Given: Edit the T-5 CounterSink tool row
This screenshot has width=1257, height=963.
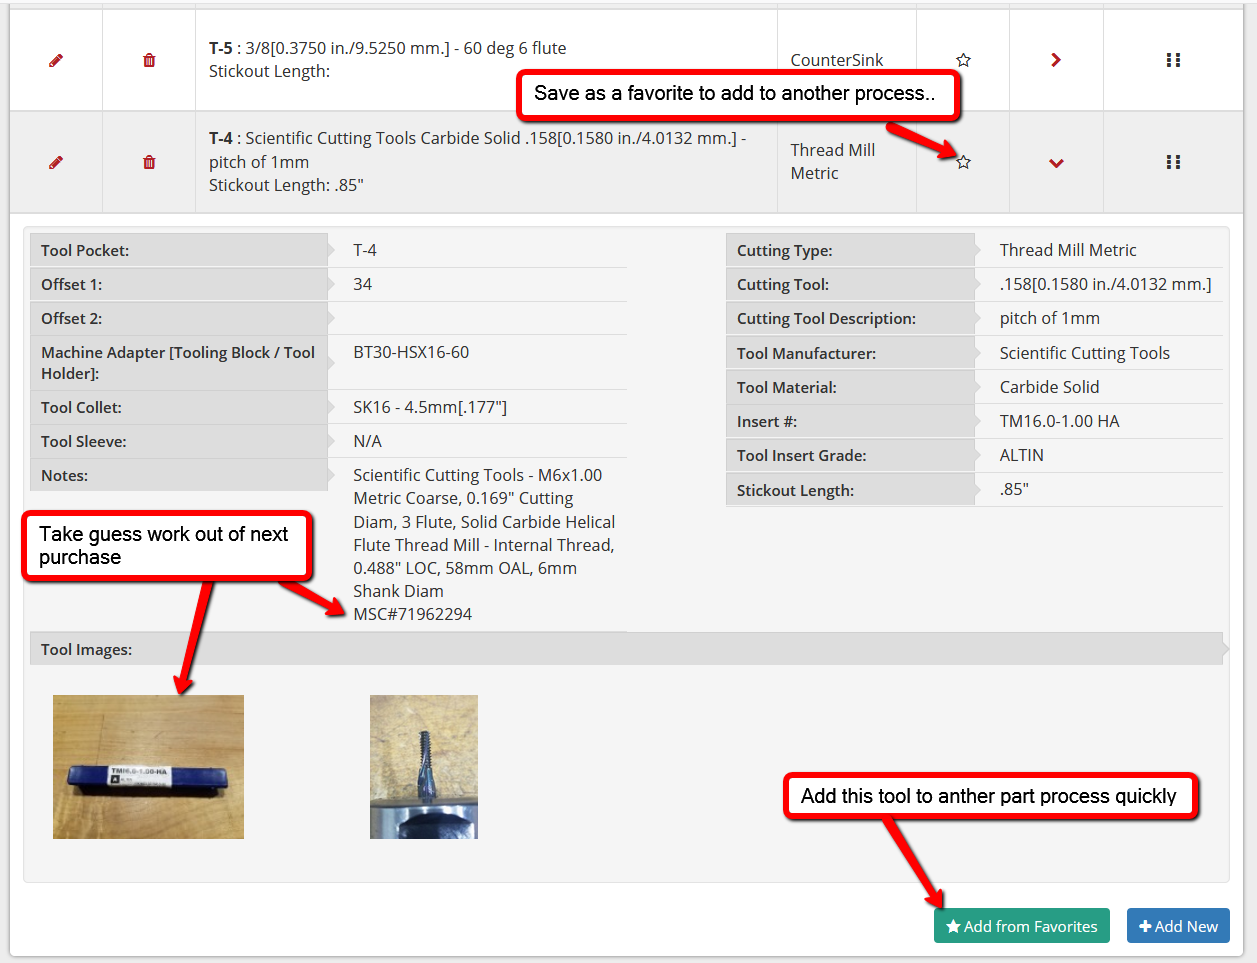Looking at the screenshot, I should pos(56,60).
